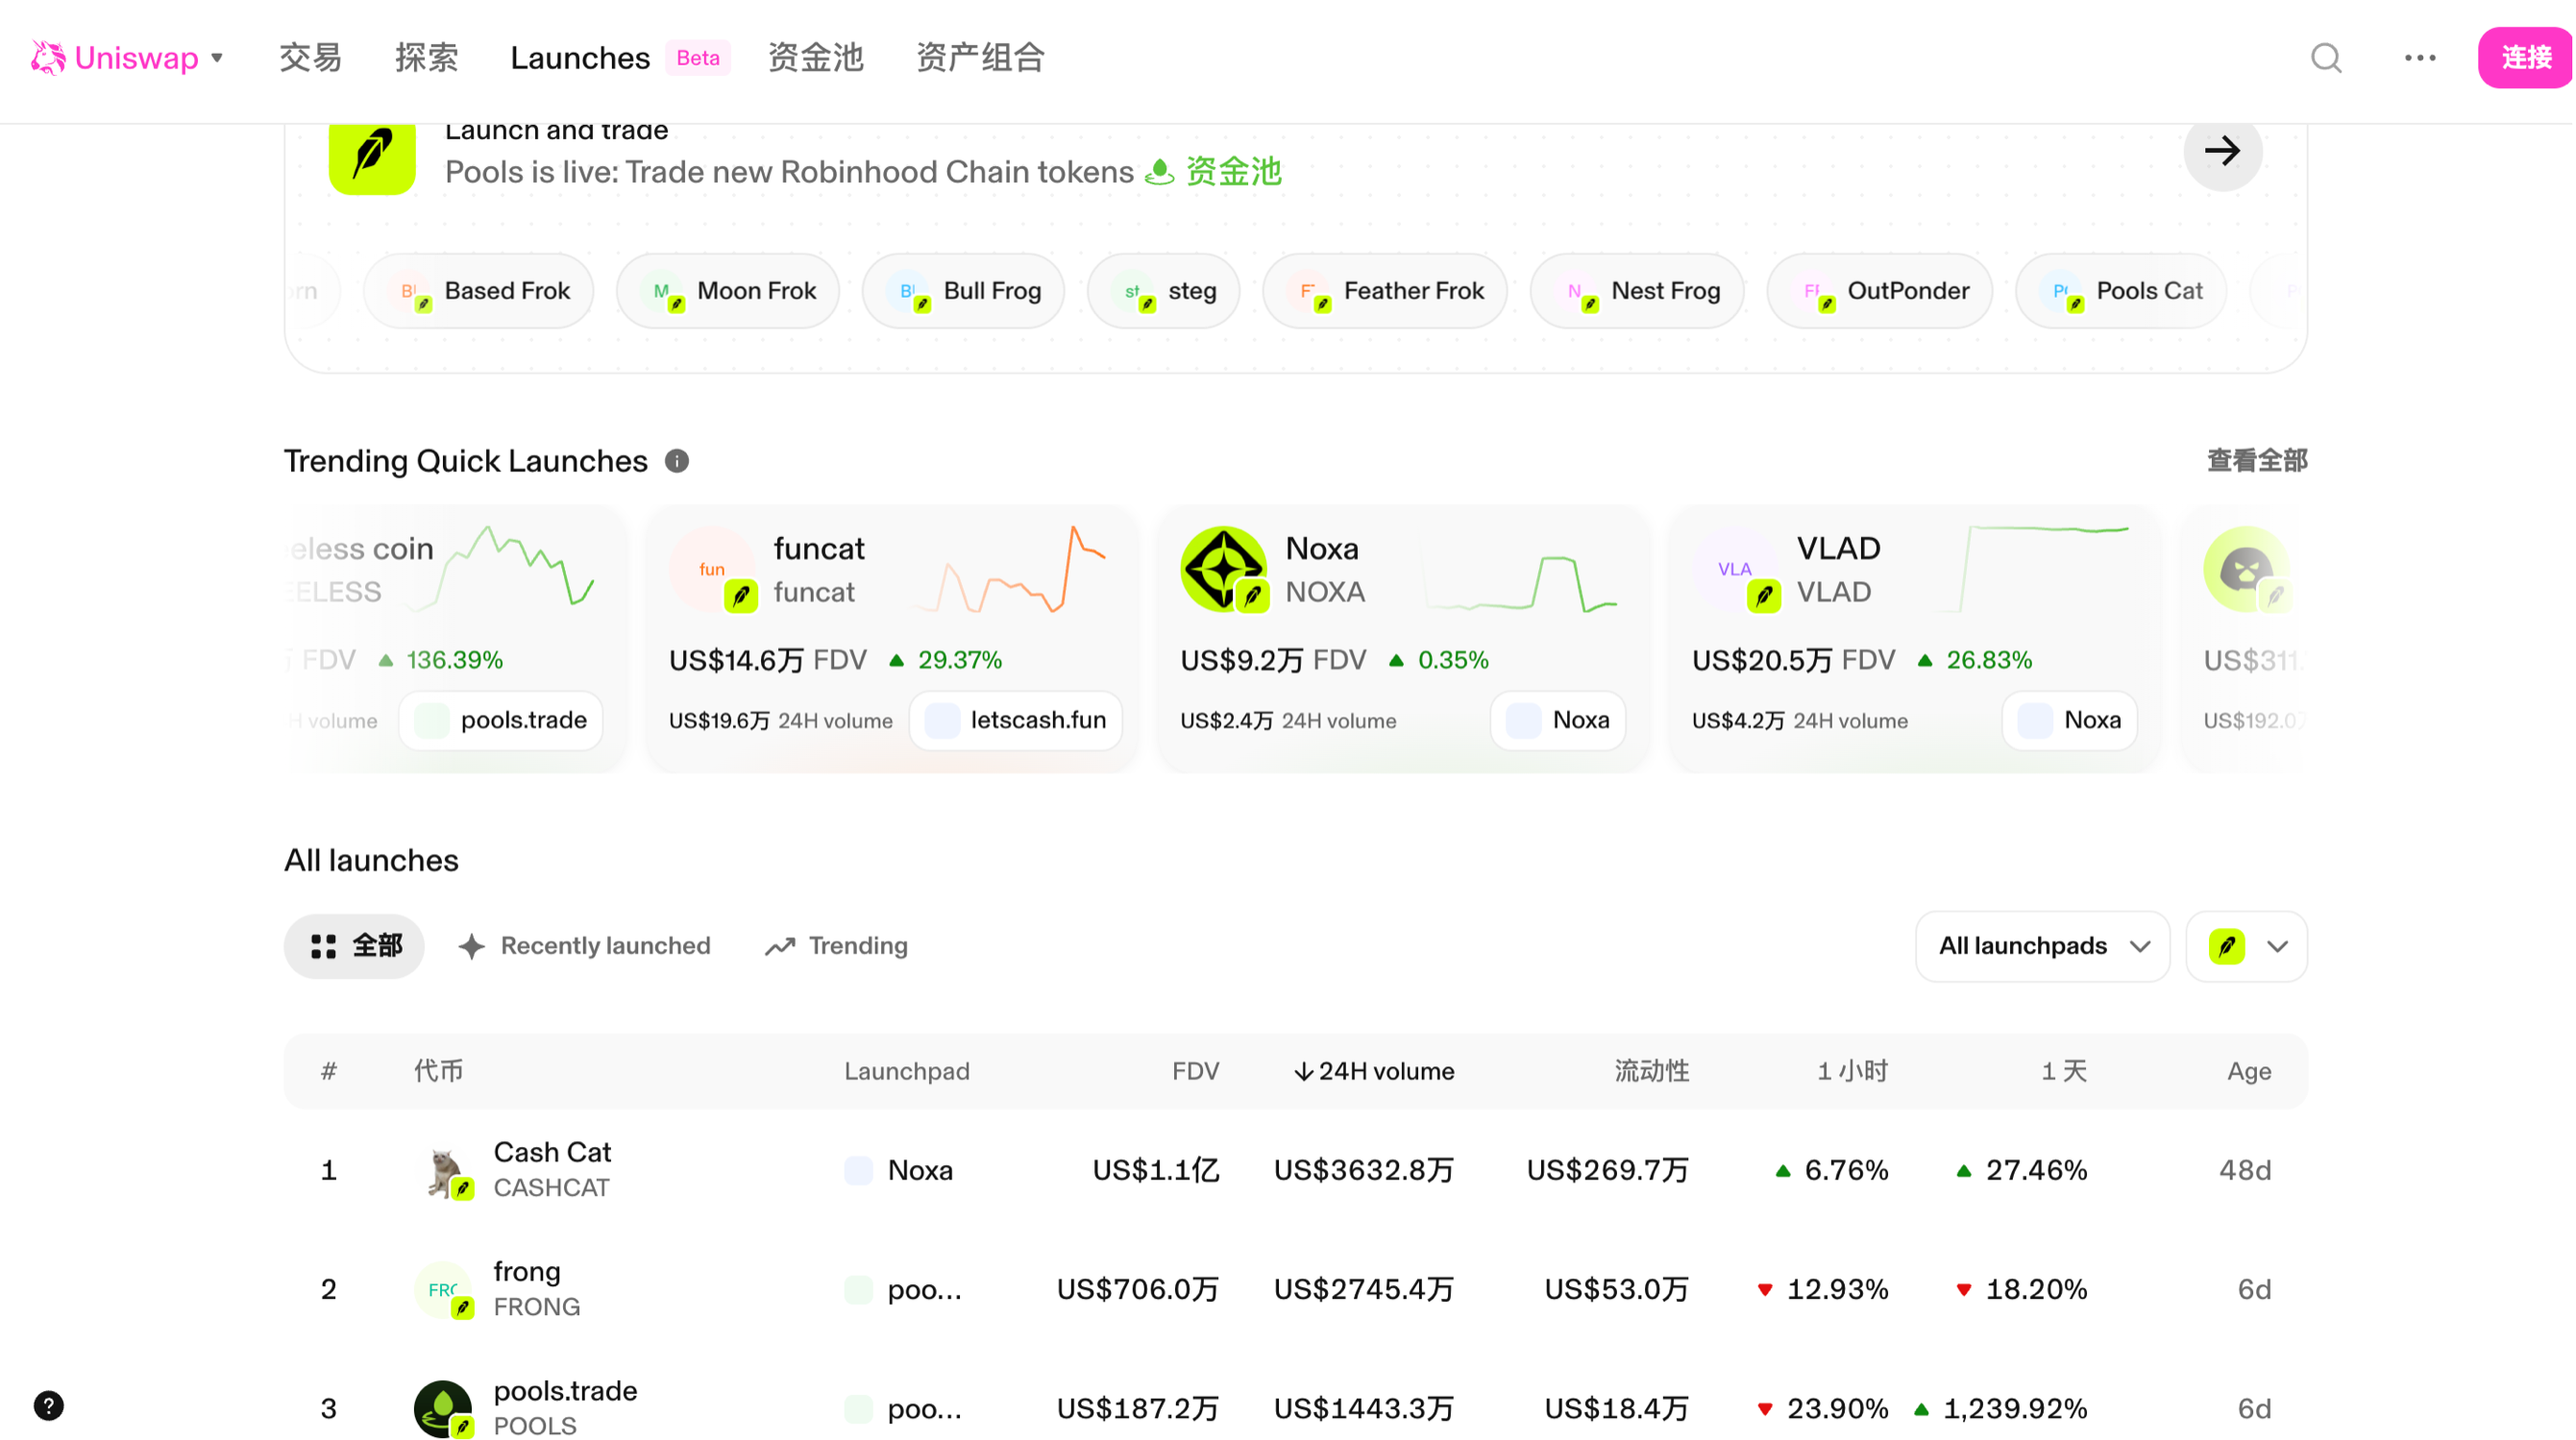2576x1440 pixels.
Task: Go to the 资金池 nav item
Action: point(817,58)
